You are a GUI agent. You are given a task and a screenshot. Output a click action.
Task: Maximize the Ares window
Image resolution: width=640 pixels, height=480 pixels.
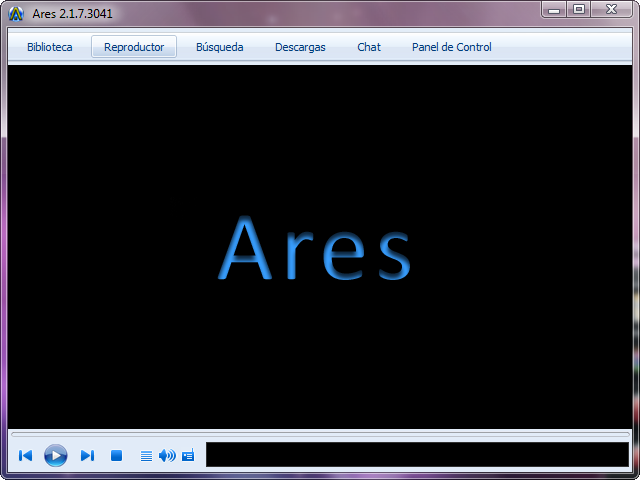[578, 9]
